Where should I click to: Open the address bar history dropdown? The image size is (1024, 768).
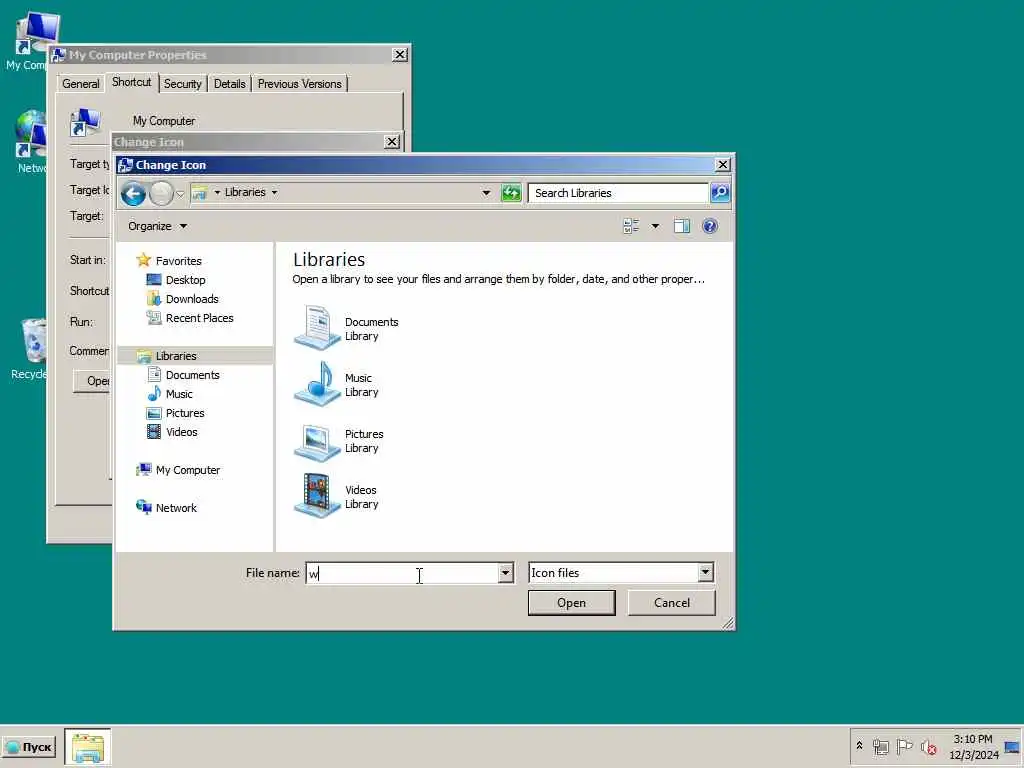[x=486, y=193]
